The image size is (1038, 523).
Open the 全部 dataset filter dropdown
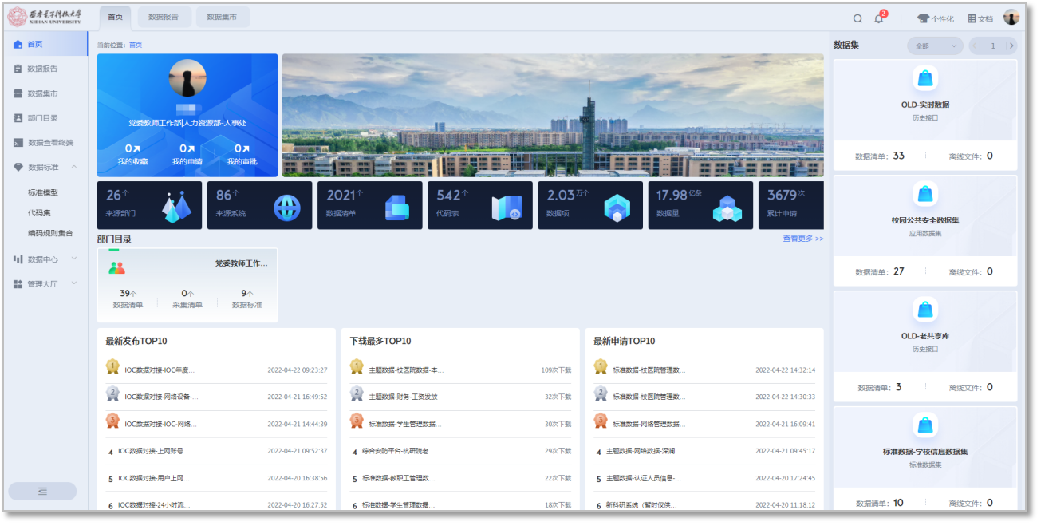(935, 46)
